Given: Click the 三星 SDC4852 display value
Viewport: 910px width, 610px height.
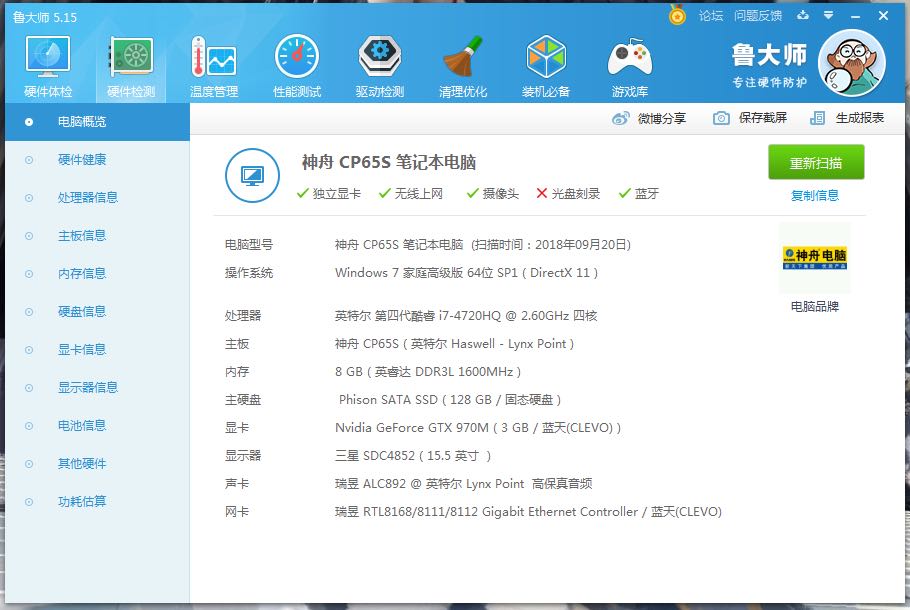Looking at the screenshot, I should coord(413,456).
